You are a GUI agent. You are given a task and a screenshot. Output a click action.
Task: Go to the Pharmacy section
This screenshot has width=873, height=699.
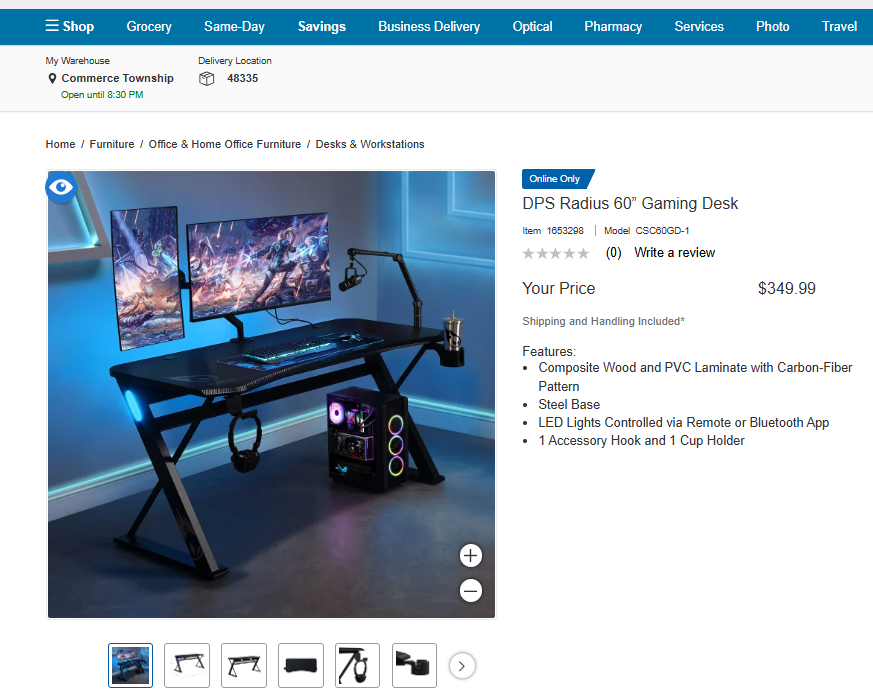(613, 26)
